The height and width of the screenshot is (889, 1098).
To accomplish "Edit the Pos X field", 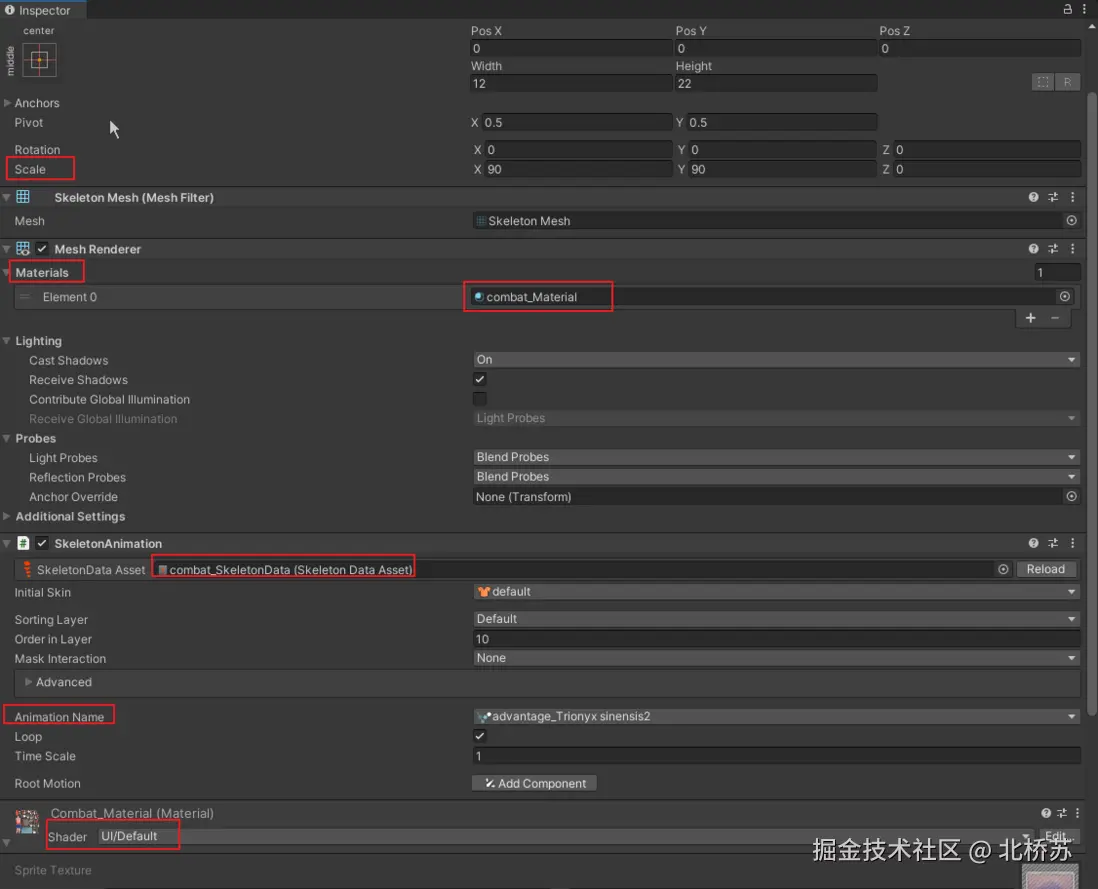I will point(571,48).
